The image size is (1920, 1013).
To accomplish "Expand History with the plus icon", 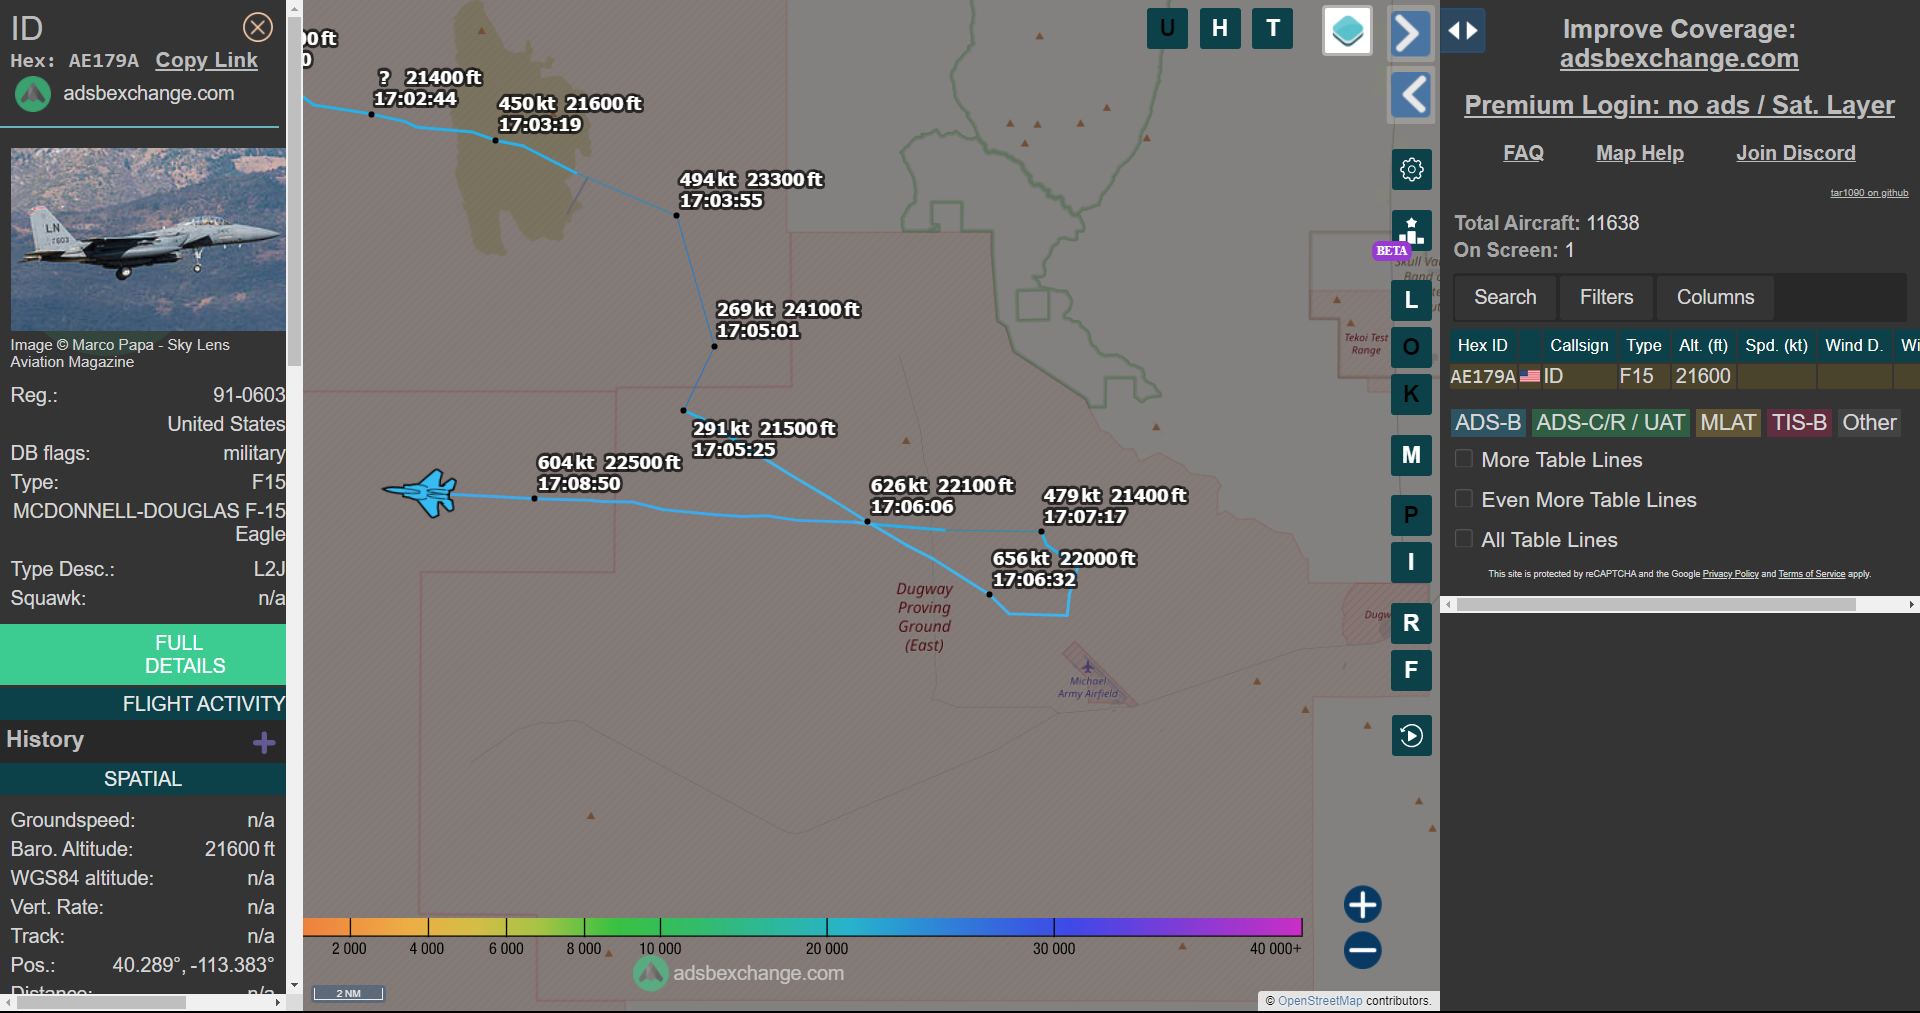I will point(264,742).
